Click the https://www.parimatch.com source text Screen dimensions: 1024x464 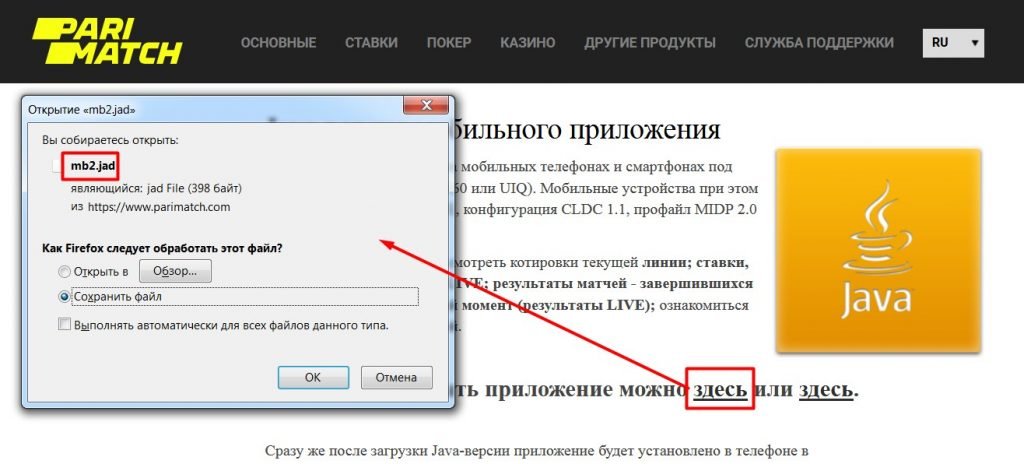[159, 207]
